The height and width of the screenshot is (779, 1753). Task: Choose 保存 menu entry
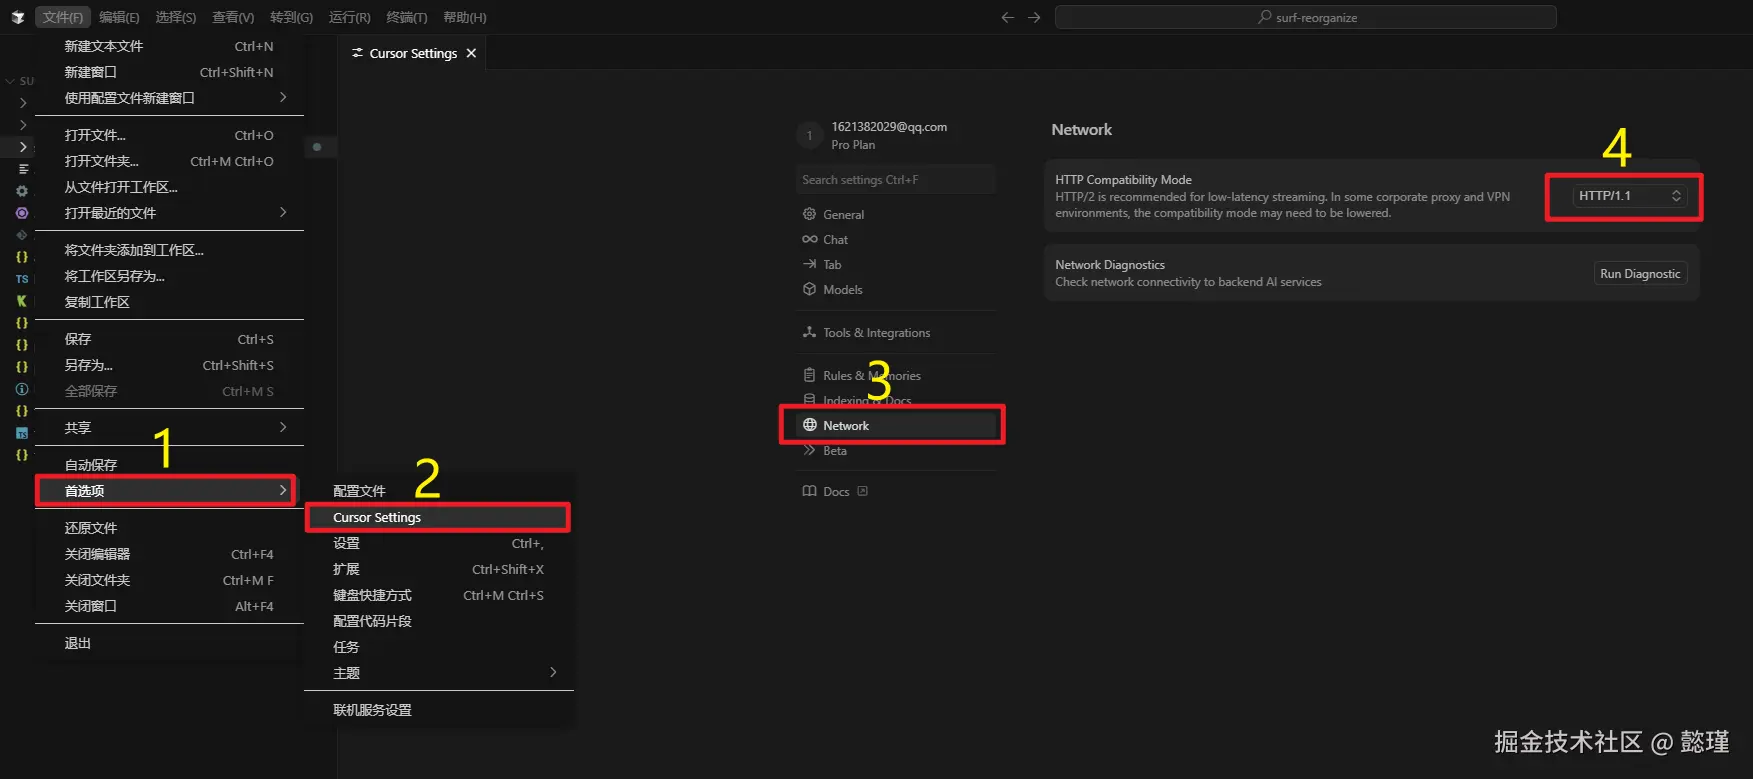coord(169,339)
